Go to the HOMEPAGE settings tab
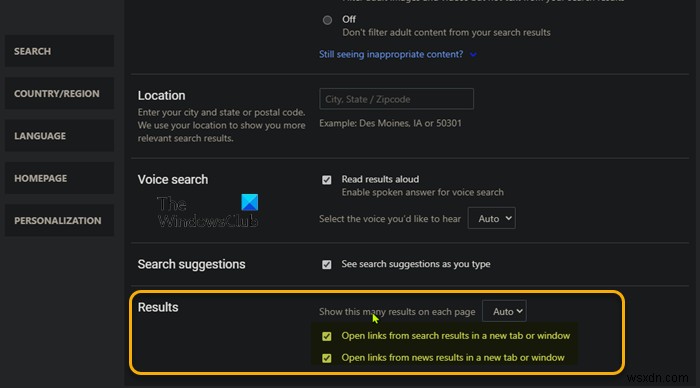Image resolution: width=700 pixels, height=388 pixels. coord(59,178)
